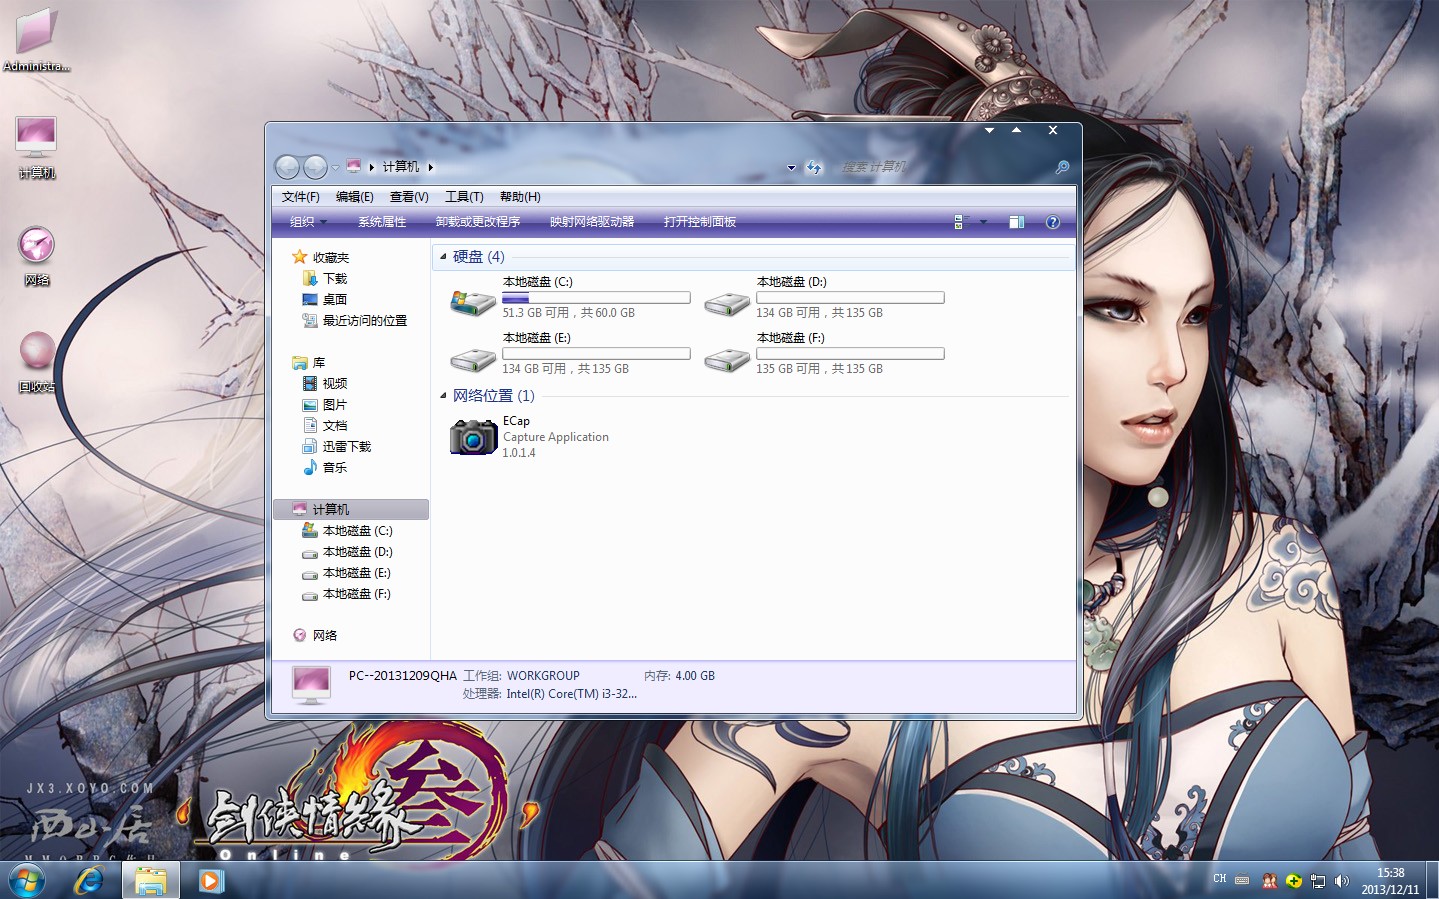Click 打开控制面板 button
The height and width of the screenshot is (899, 1439).
700,222
